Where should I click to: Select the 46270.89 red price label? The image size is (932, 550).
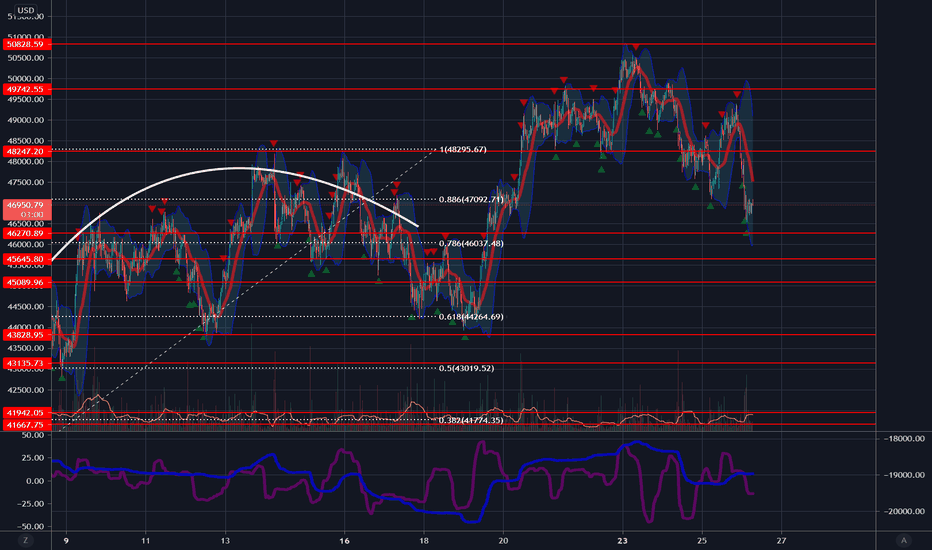click(x=27, y=233)
